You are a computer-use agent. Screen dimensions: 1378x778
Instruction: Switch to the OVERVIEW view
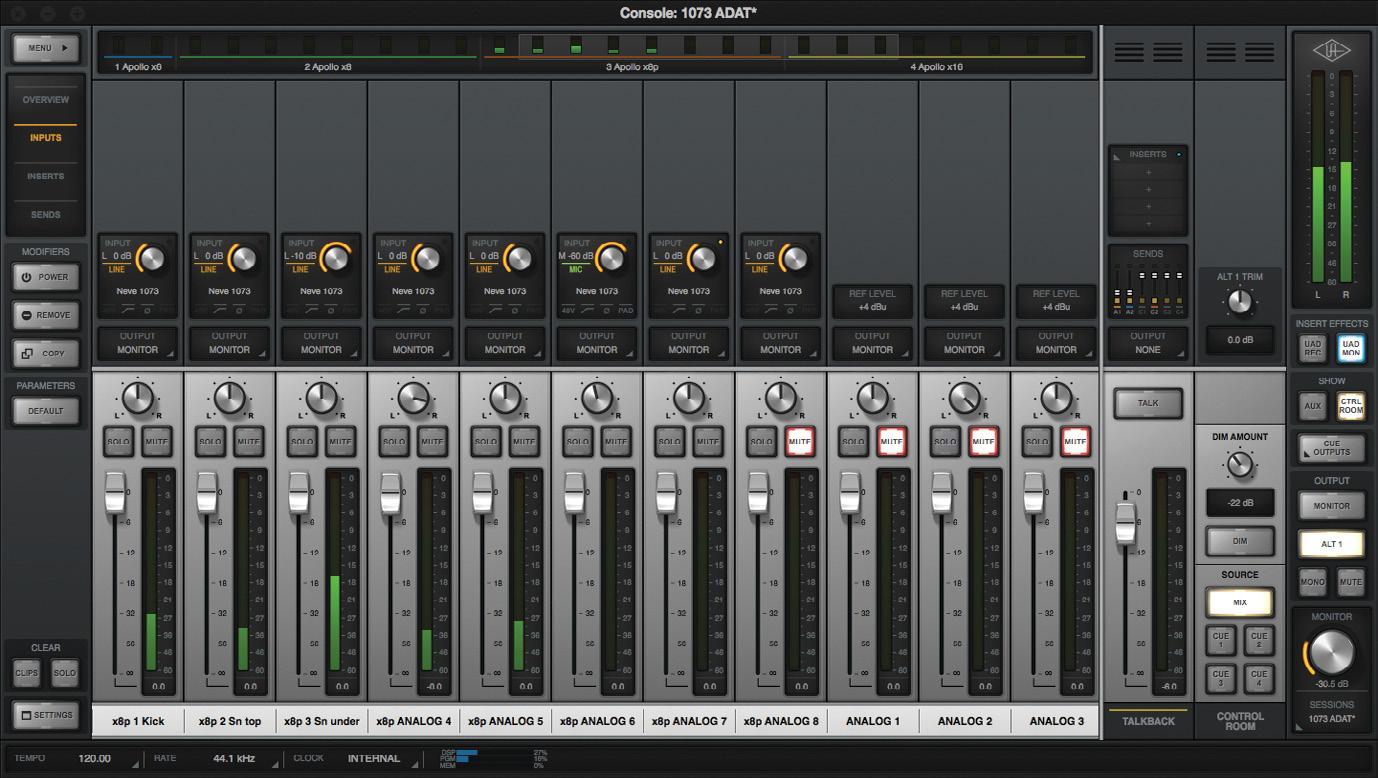point(46,100)
